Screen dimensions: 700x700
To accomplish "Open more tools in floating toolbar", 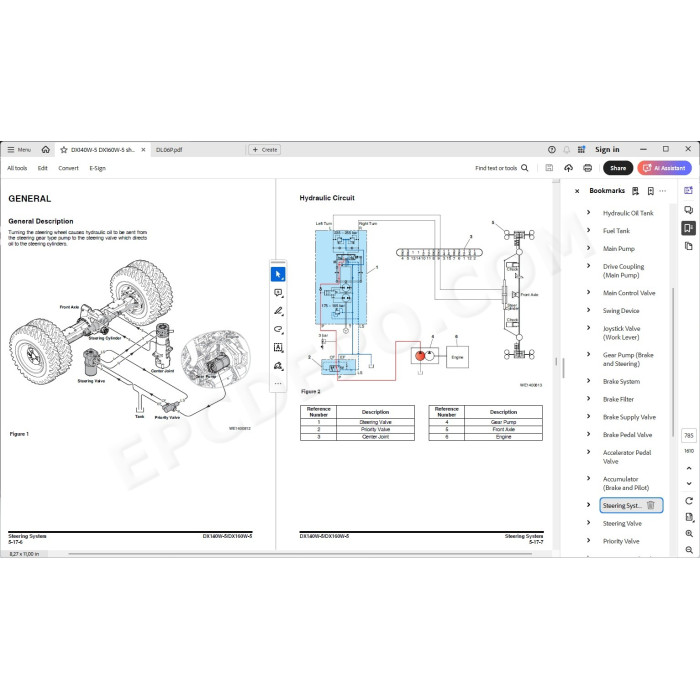I will (278, 383).
